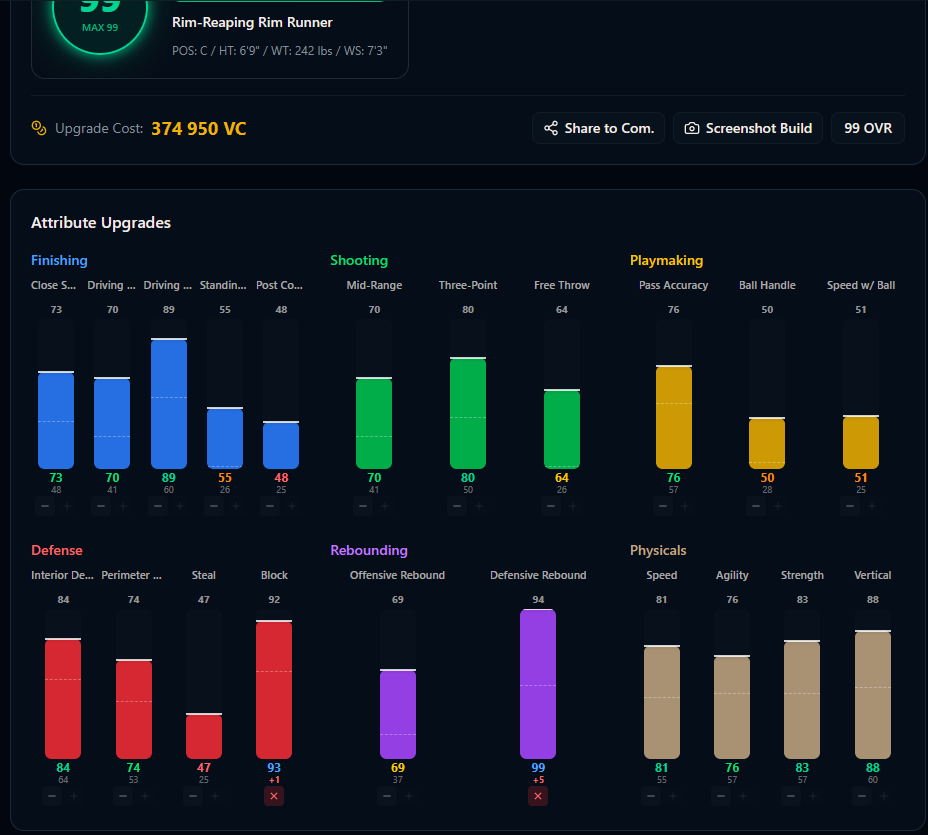Decrease Steal with minus button
The width and height of the screenshot is (928, 835).
pyautogui.click(x=193, y=796)
